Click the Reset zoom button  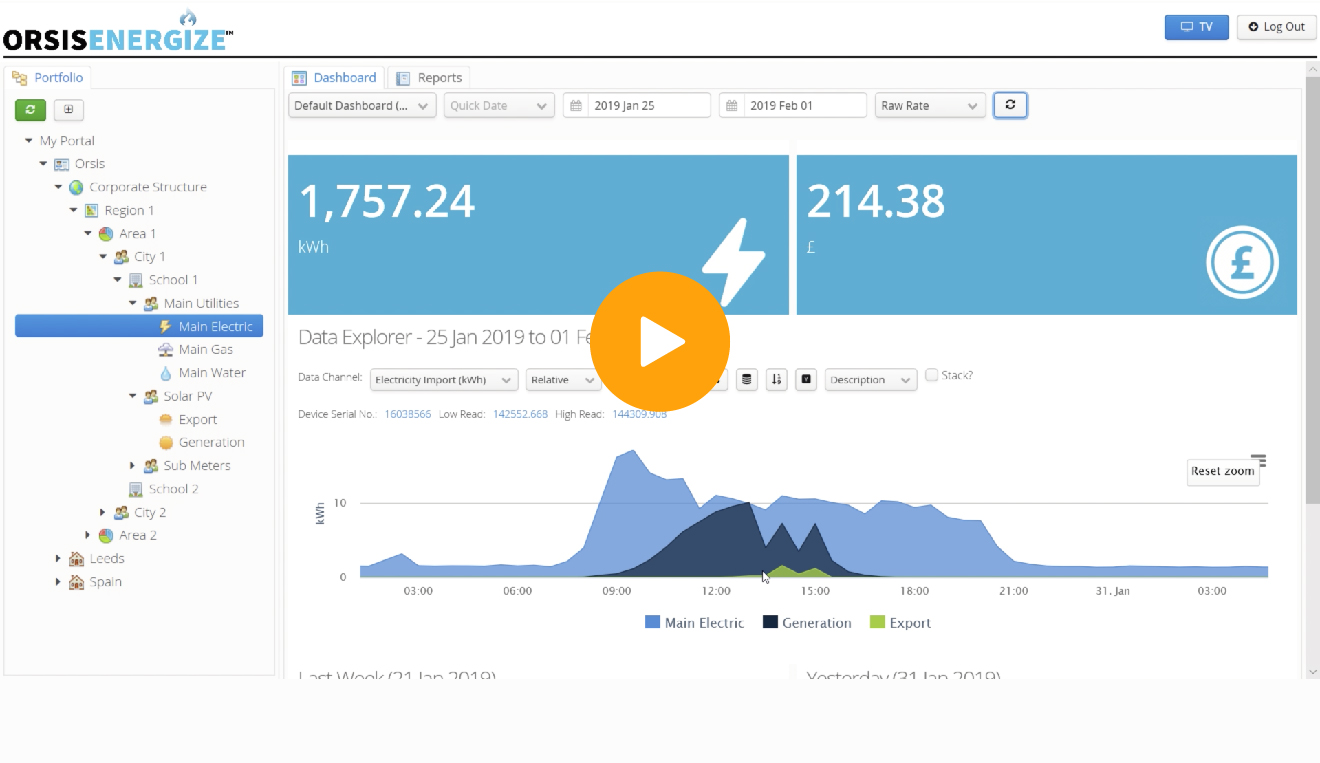click(x=1222, y=471)
